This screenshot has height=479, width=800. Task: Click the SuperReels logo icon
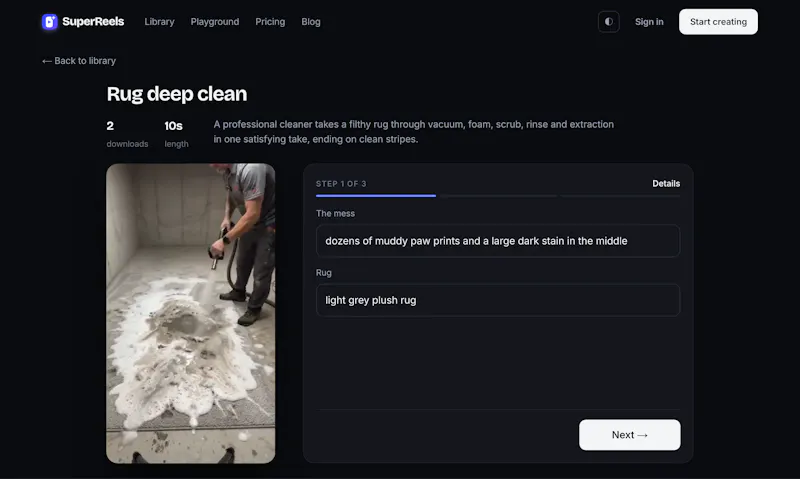49,22
